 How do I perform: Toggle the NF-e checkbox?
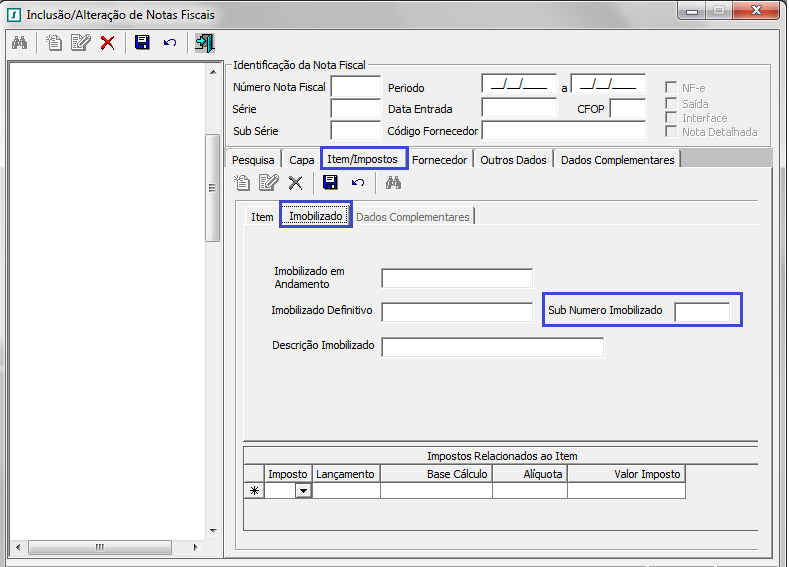pyautogui.click(x=672, y=88)
